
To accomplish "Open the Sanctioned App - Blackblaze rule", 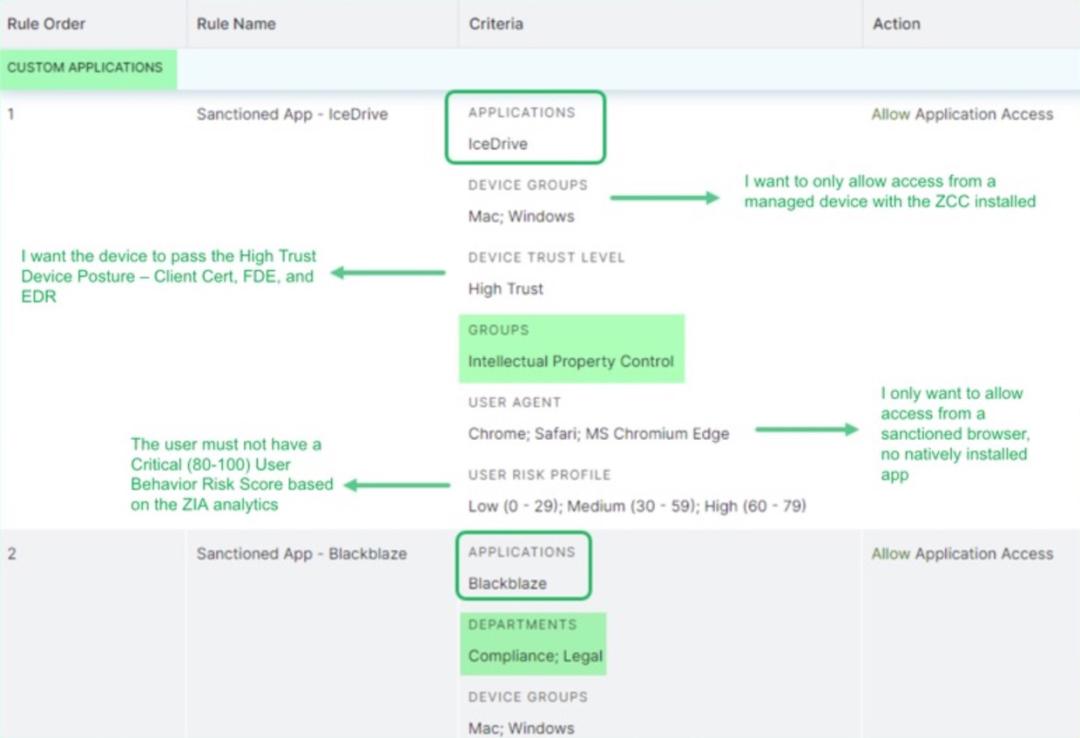I will point(300,553).
